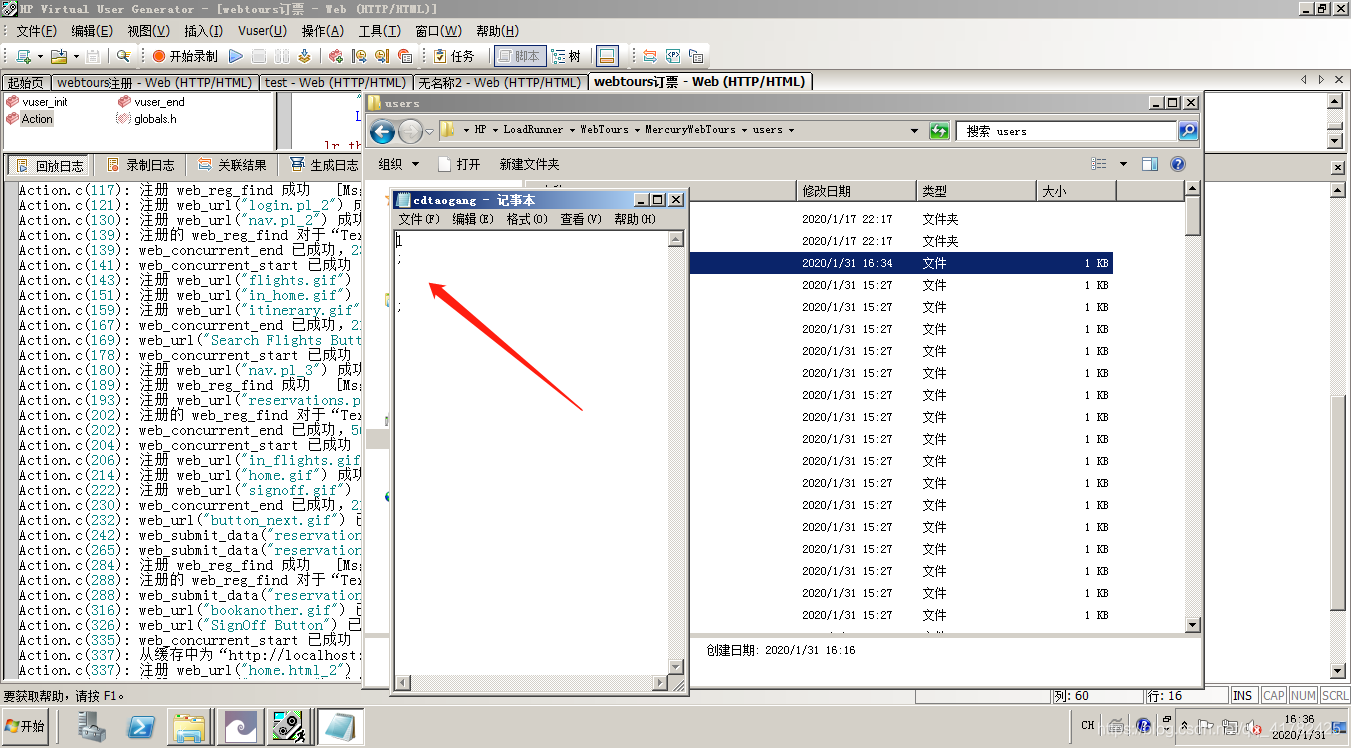
Task: Open the 录制日志 recording log tab
Action: click(140, 165)
